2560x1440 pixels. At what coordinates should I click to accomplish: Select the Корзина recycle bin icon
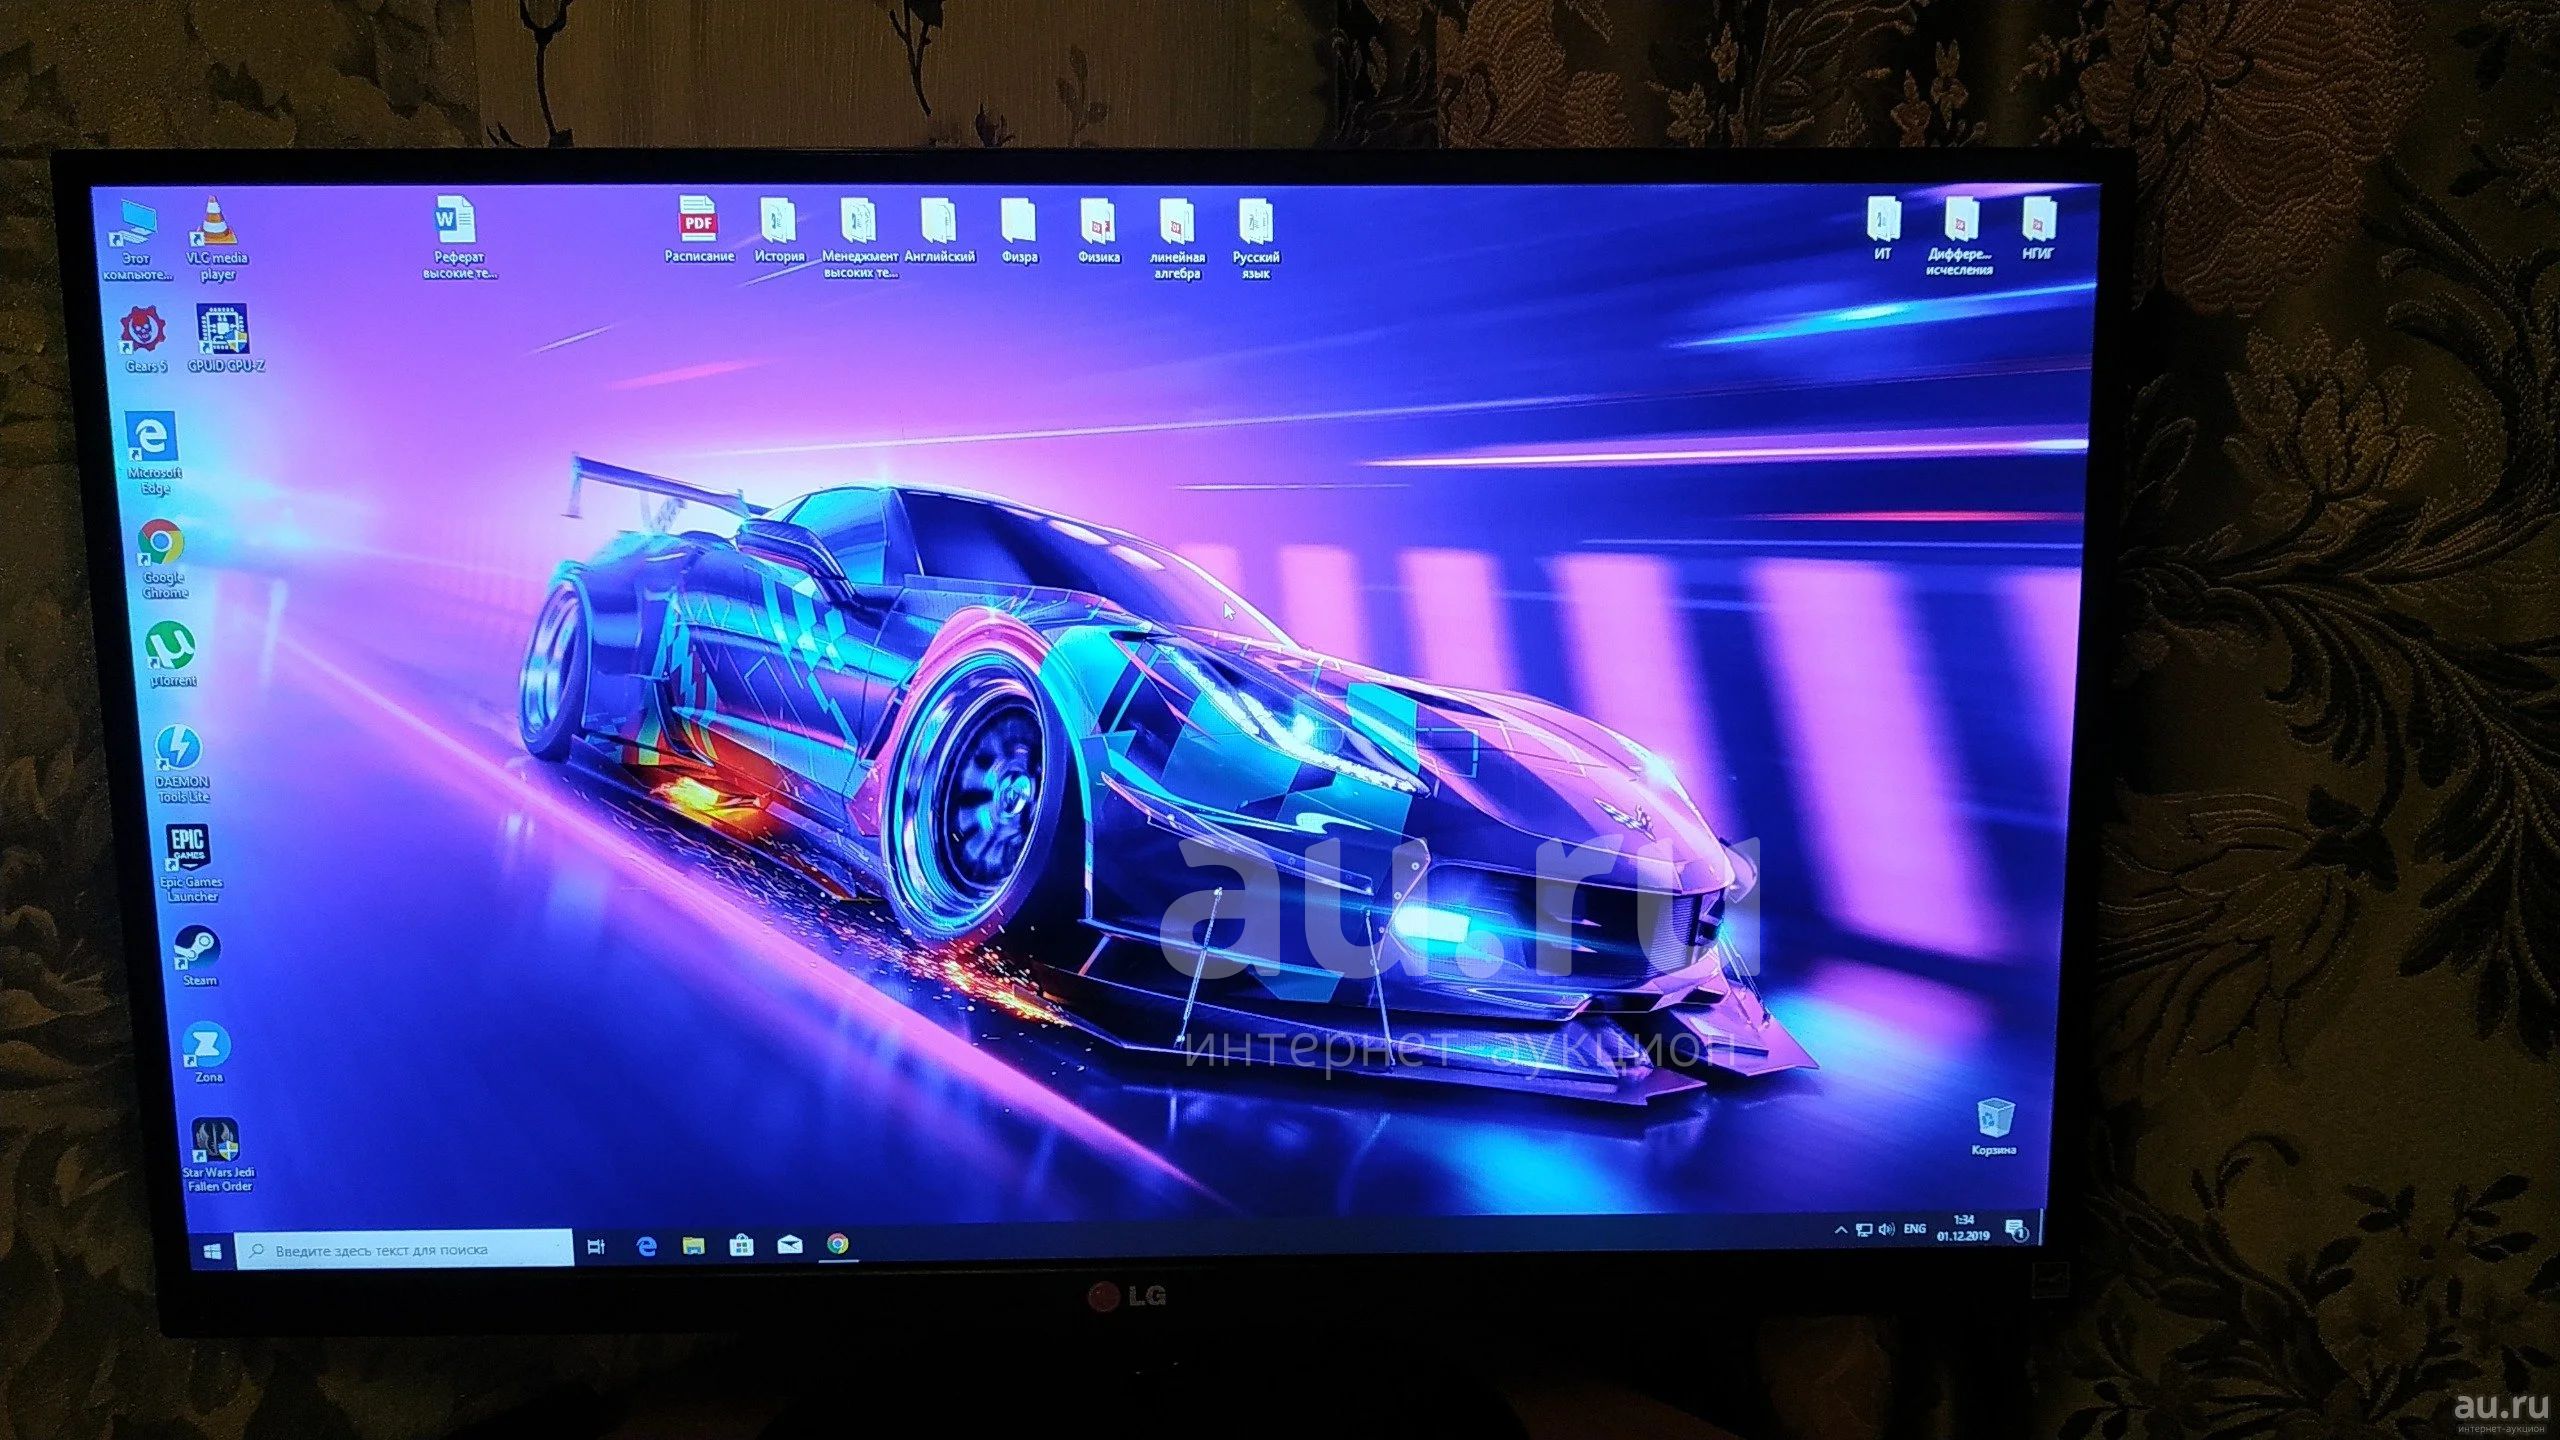1994,1127
